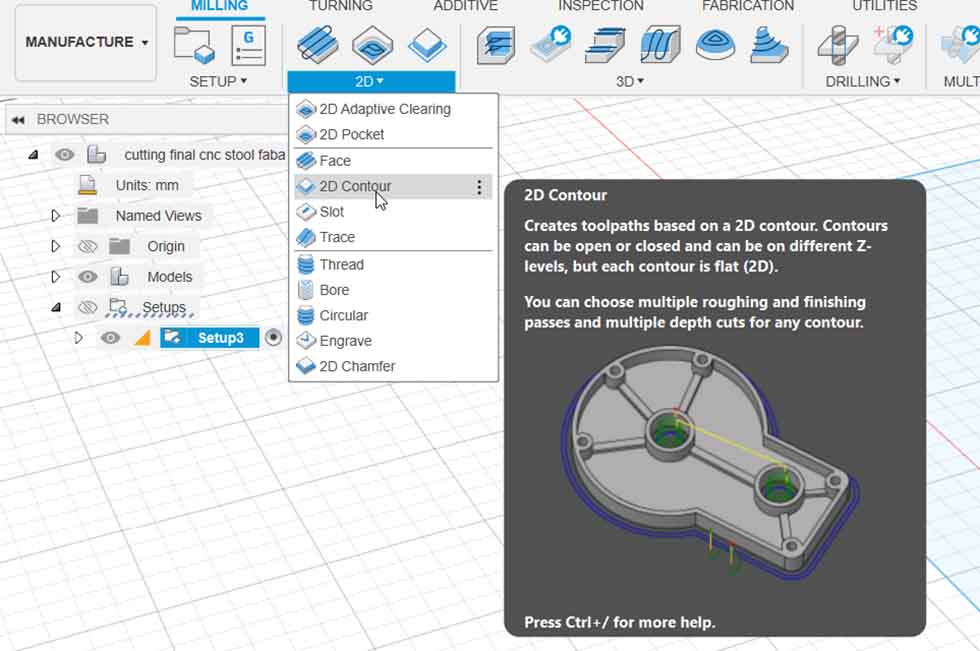Expand the Models node
Image resolution: width=980 pixels, height=651 pixels.
tap(56, 277)
